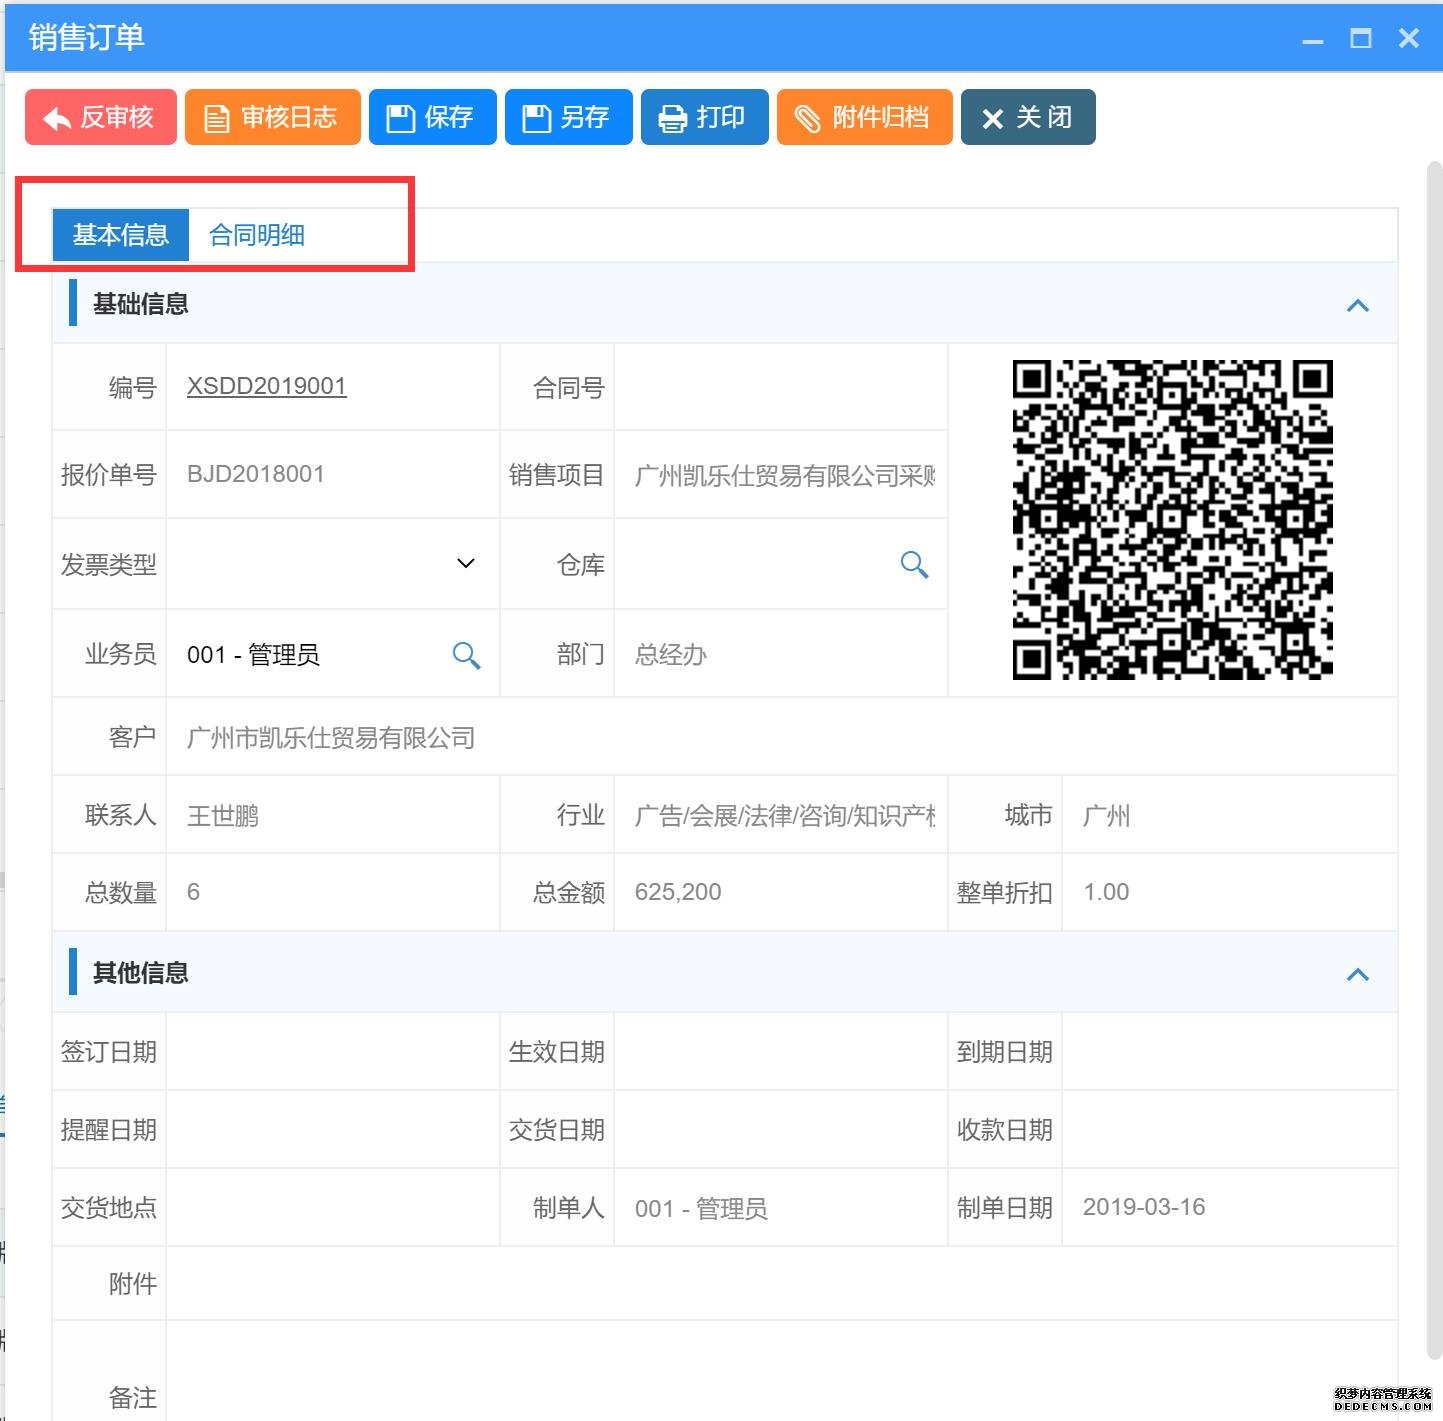Viewport: 1443px width, 1421px height.
Task: Click the 提醒日期 date field
Action: point(332,1130)
